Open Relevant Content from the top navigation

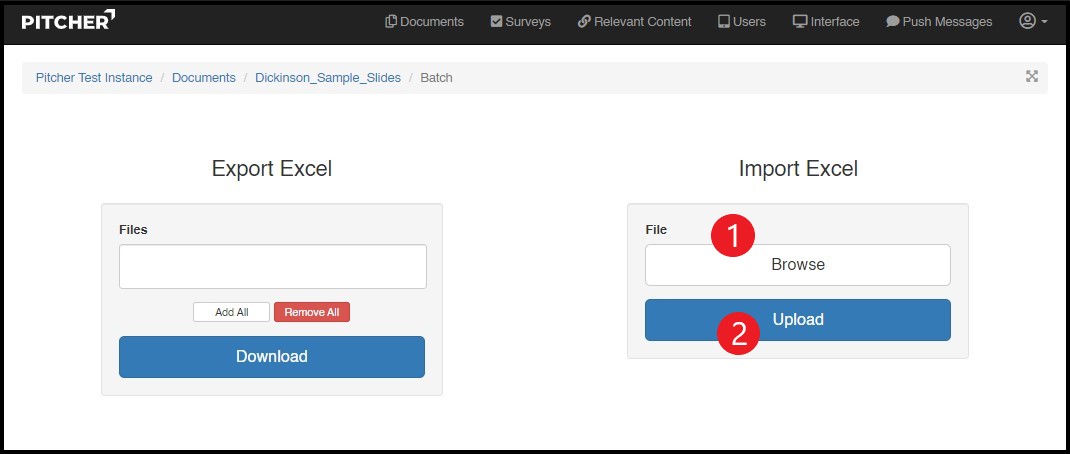pos(634,22)
